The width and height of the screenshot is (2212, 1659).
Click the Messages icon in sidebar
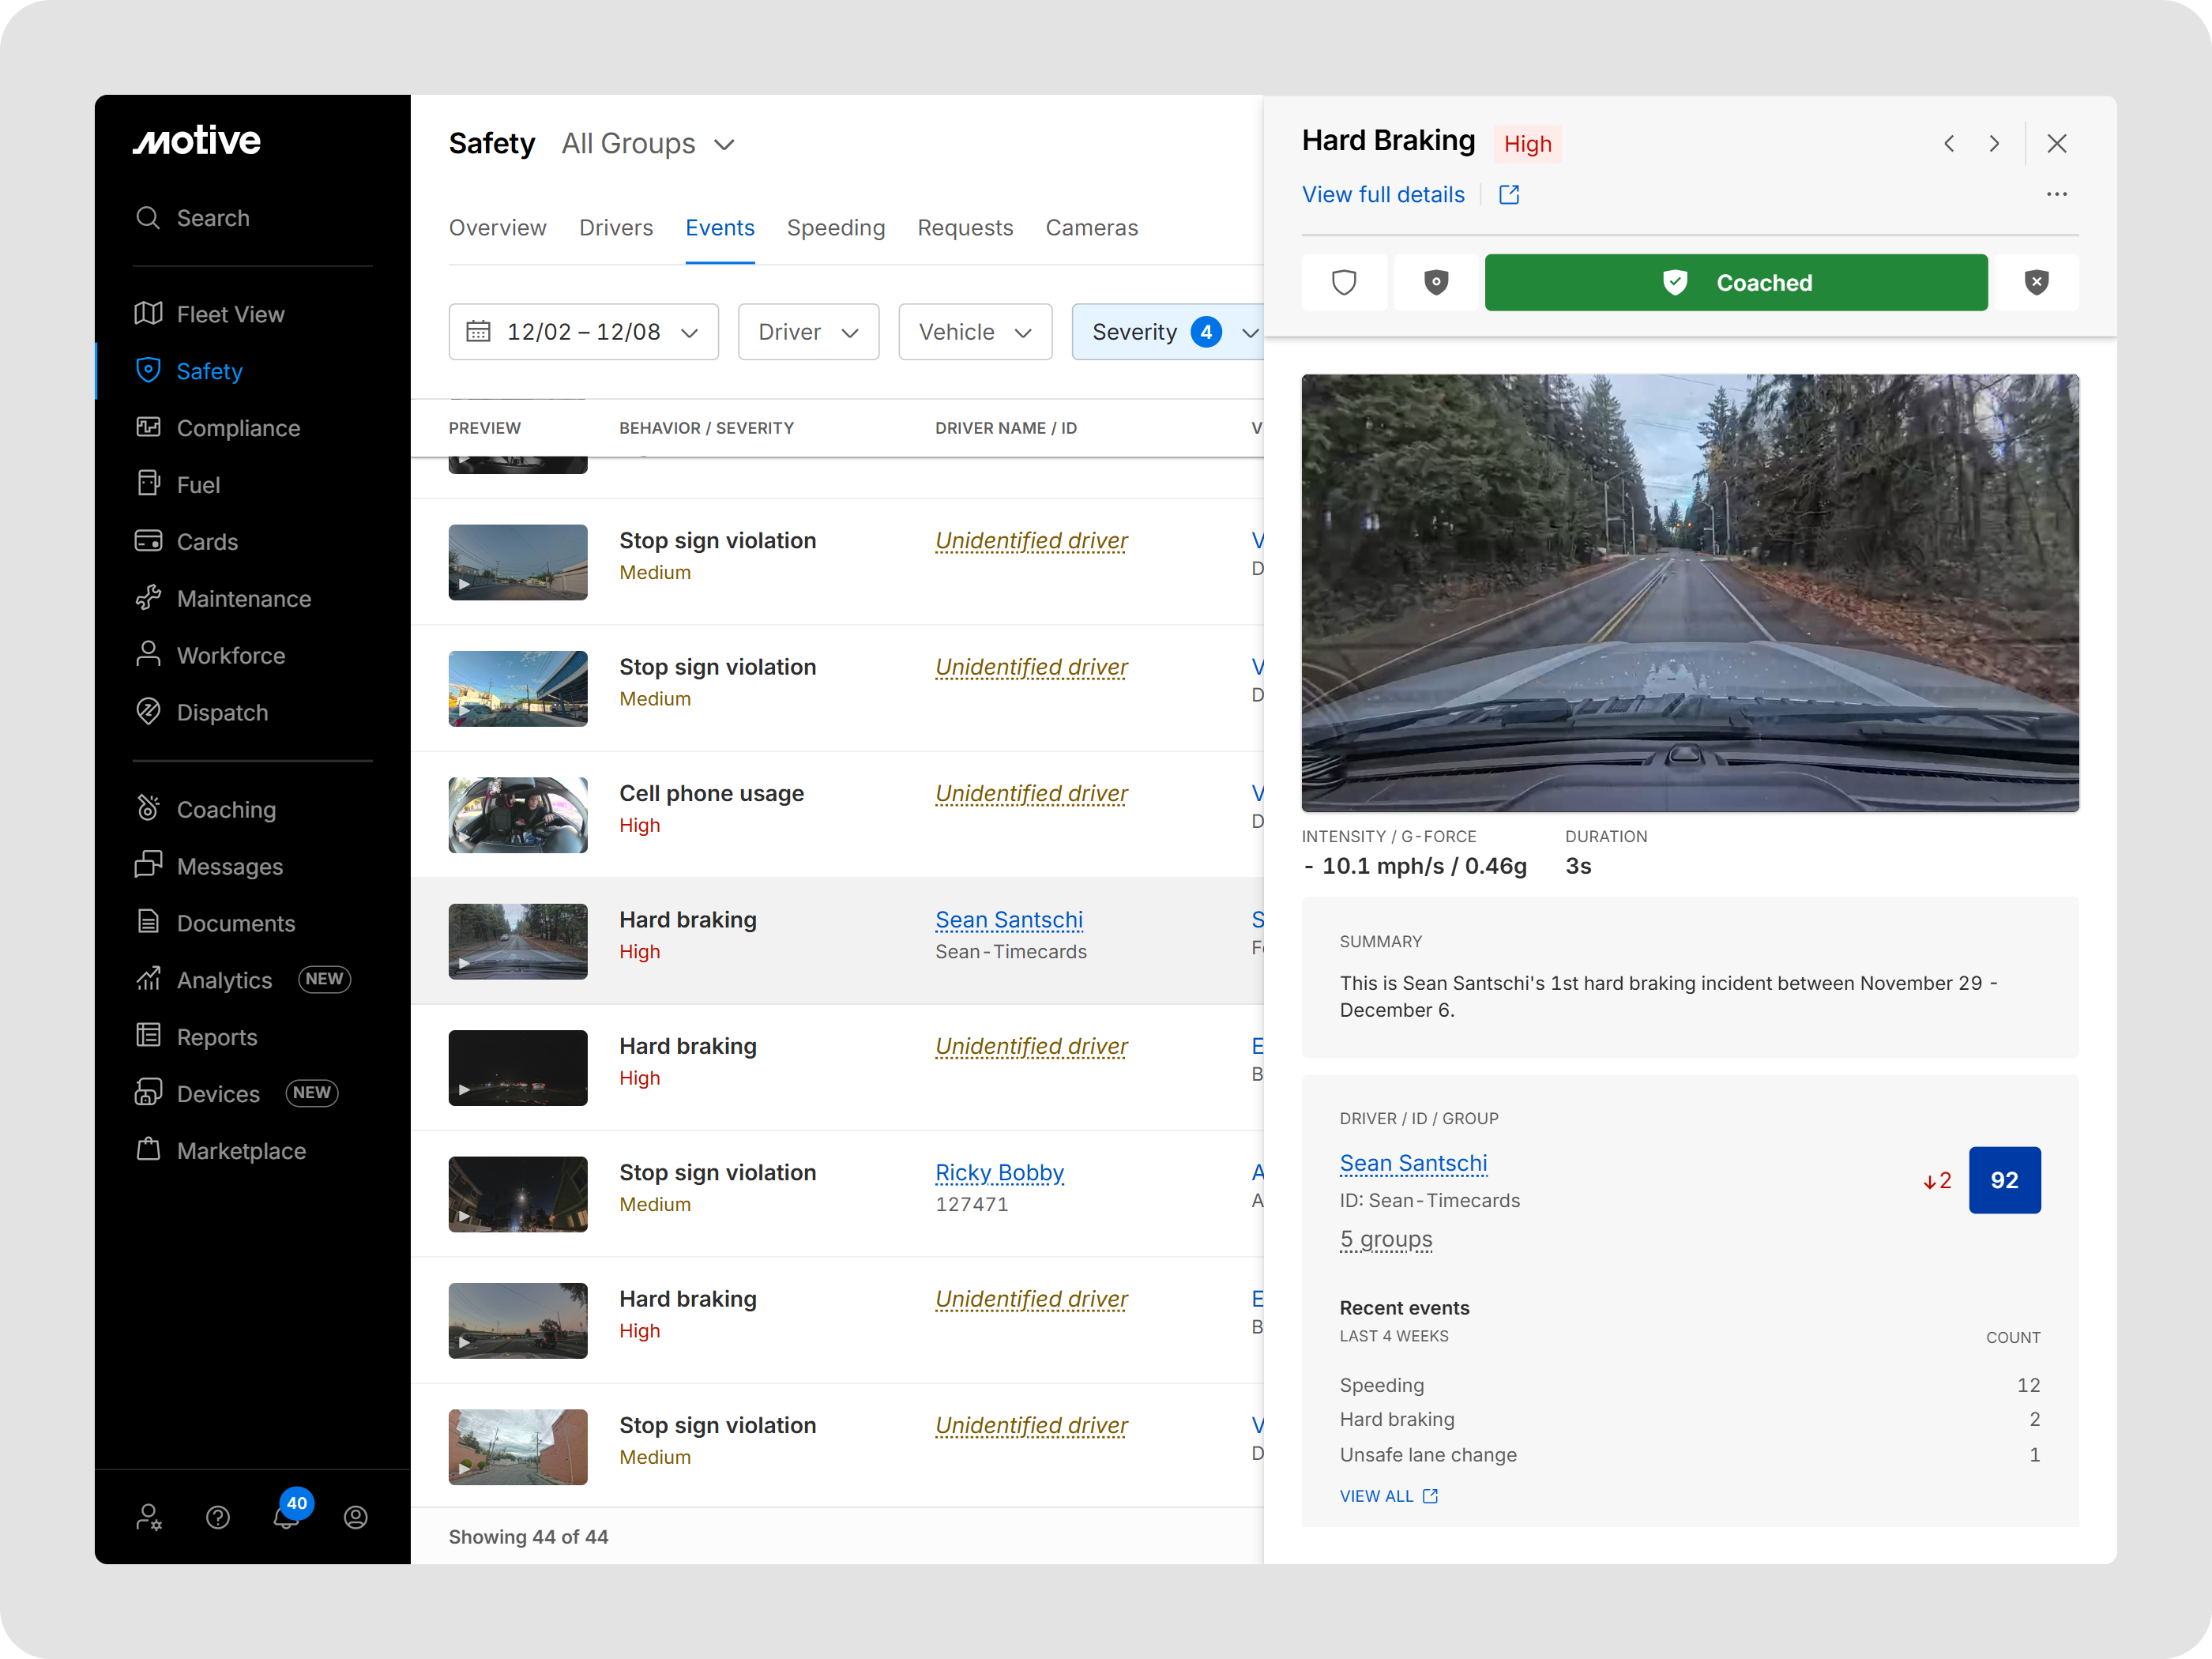pyautogui.click(x=148, y=865)
